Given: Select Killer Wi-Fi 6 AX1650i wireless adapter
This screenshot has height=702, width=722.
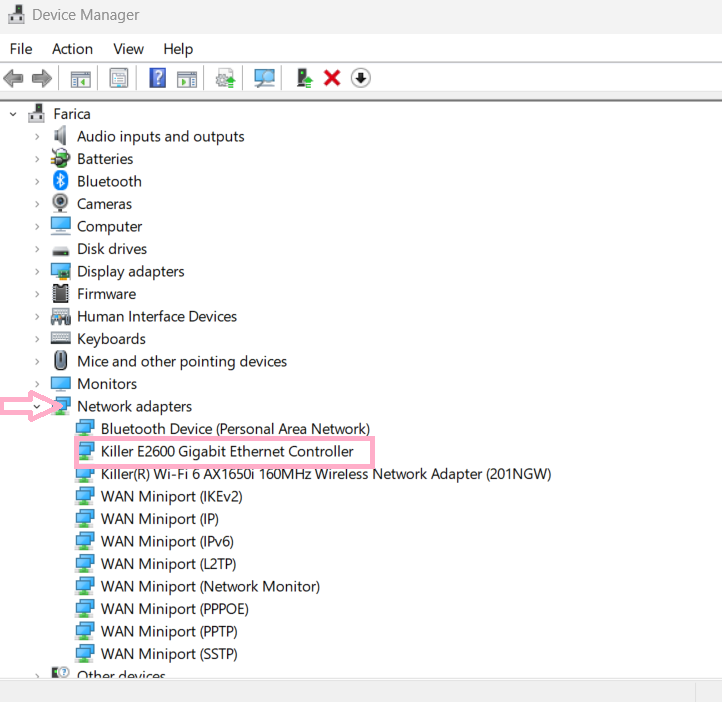Looking at the screenshot, I should click(x=325, y=474).
